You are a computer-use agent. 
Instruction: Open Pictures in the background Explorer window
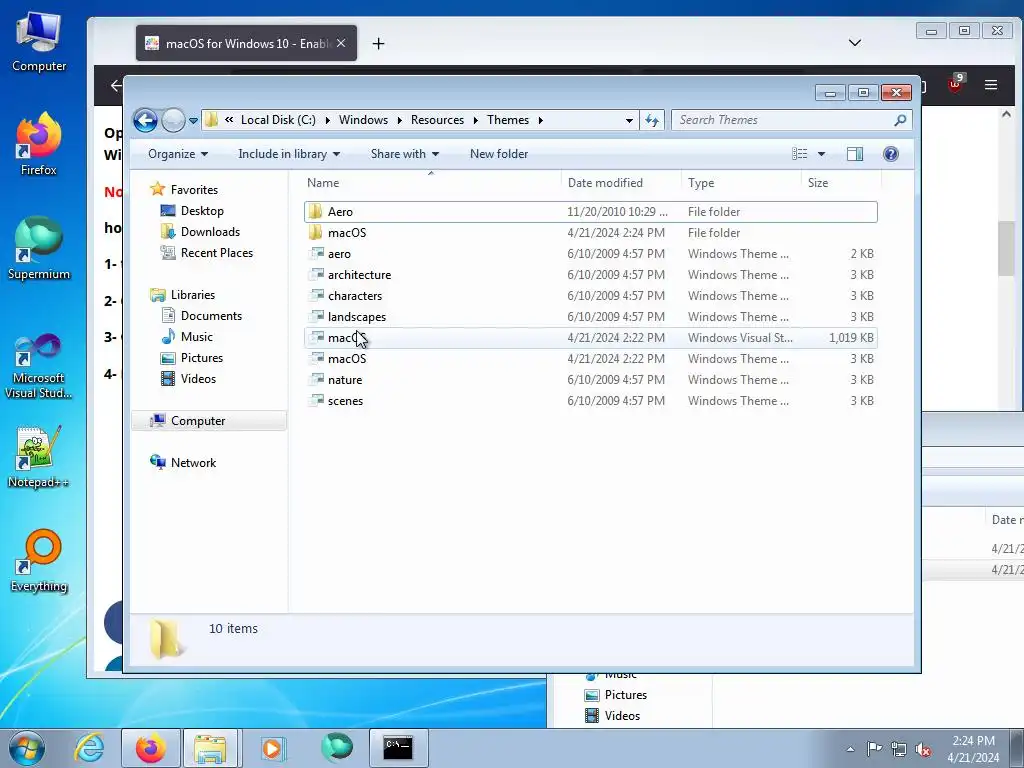click(616, 695)
